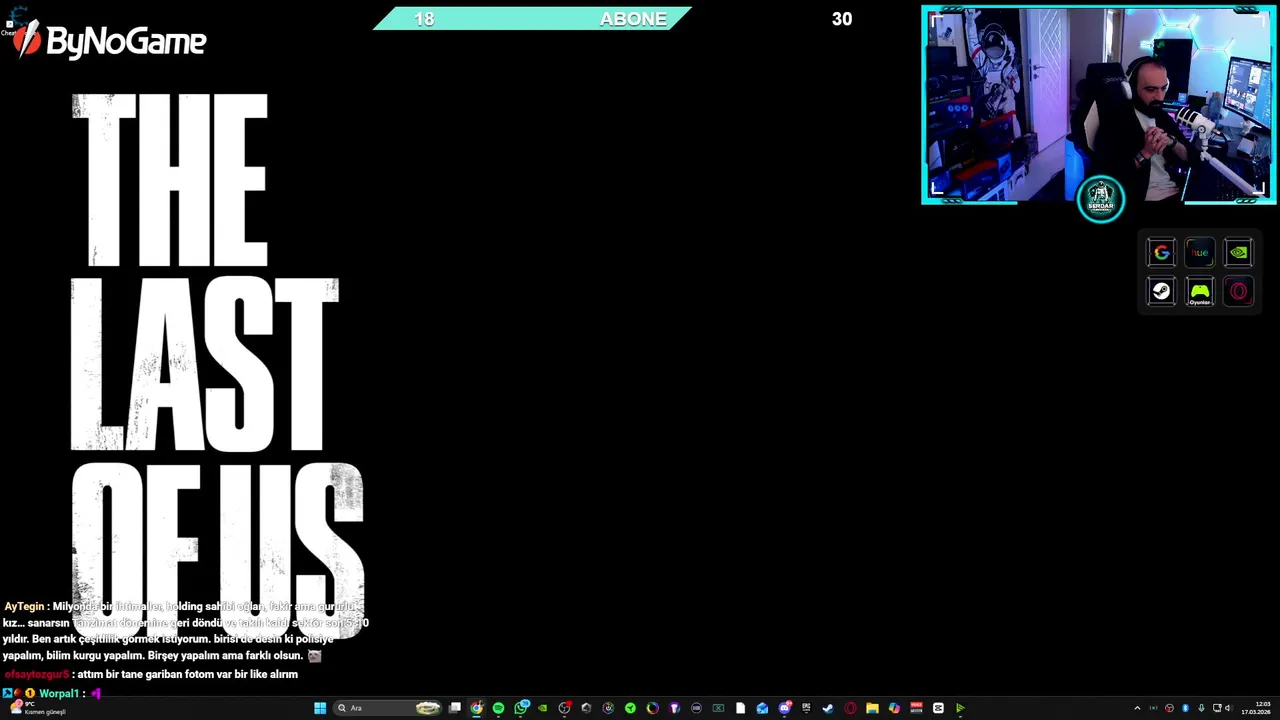This screenshot has height=720, width=1280.
Task: Open the Mail app on the taskbar
Action: 762,708
